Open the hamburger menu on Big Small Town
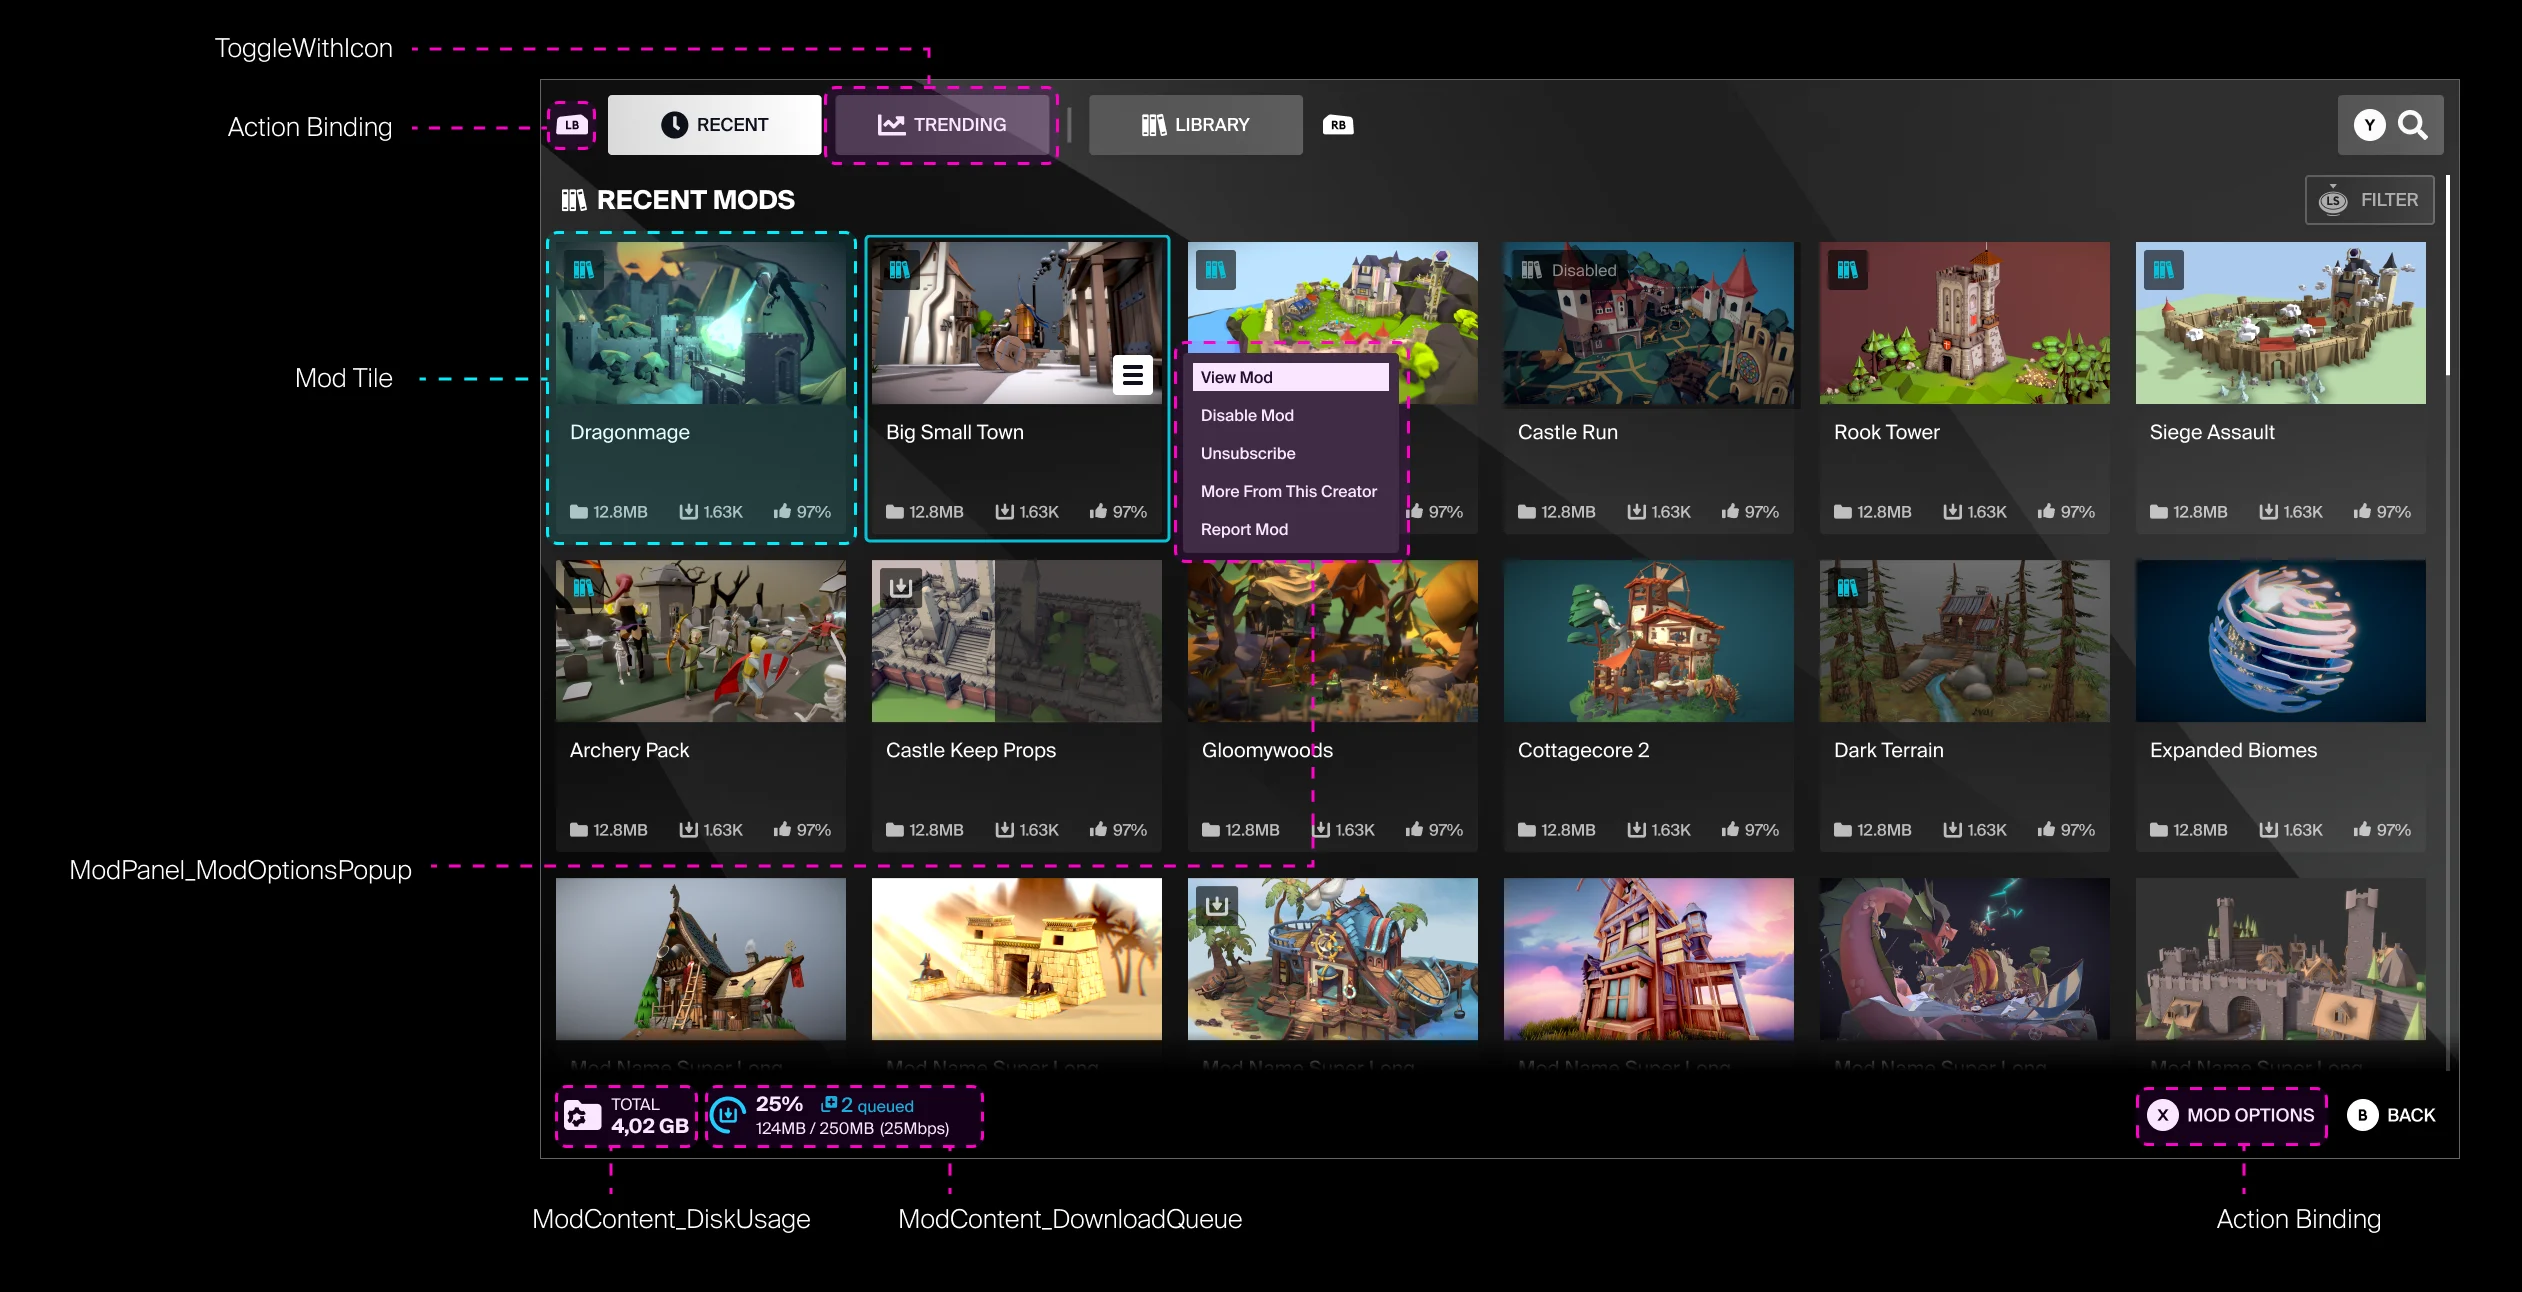Viewport: 2522px width, 1292px height. point(1133,375)
